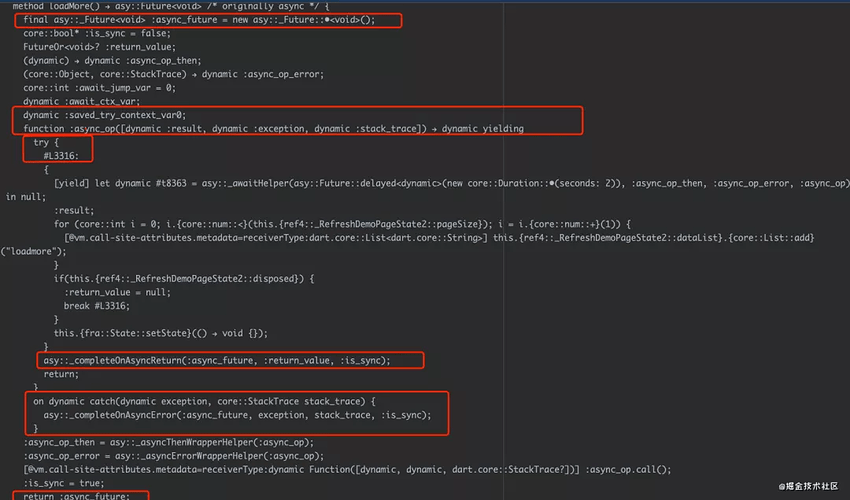Click the ':return_value = null;' line
This screenshot has width=850, height=500.
tap(117, 292)
